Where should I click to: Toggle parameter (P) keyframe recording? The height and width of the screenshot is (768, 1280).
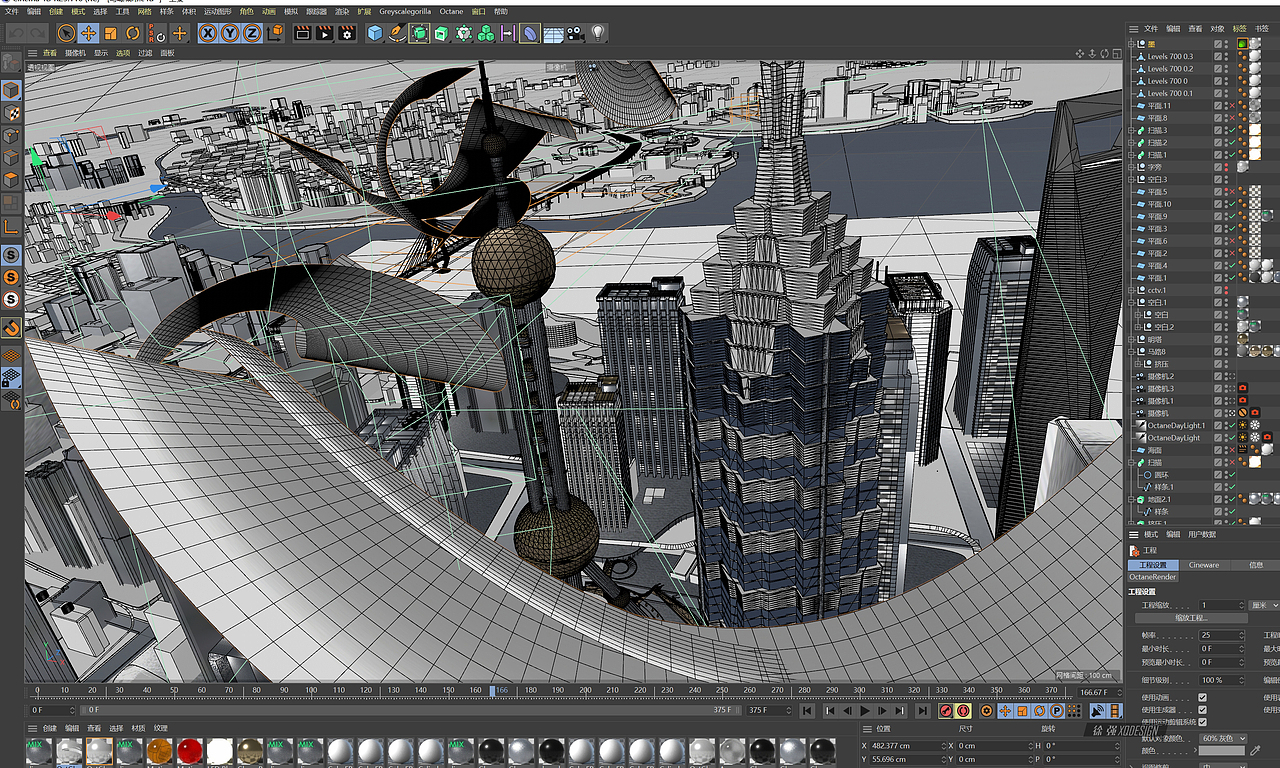tap(1056, 711)
